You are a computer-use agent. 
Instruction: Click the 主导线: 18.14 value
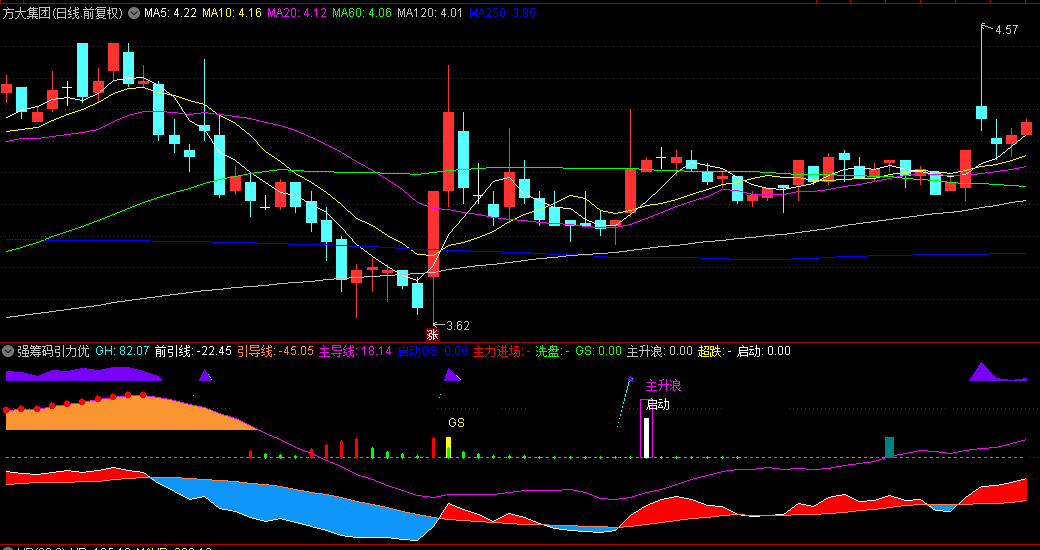tap(355, 351)
